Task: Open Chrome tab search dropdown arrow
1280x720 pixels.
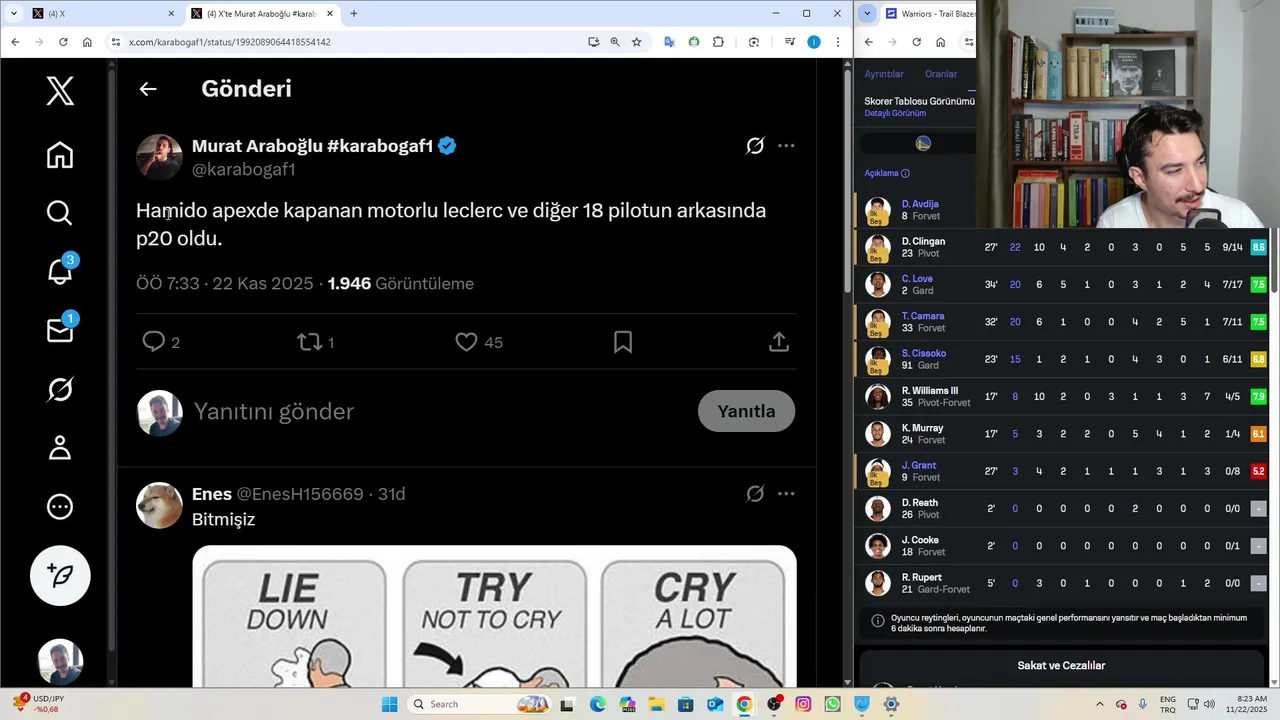Action: (13, 13)
